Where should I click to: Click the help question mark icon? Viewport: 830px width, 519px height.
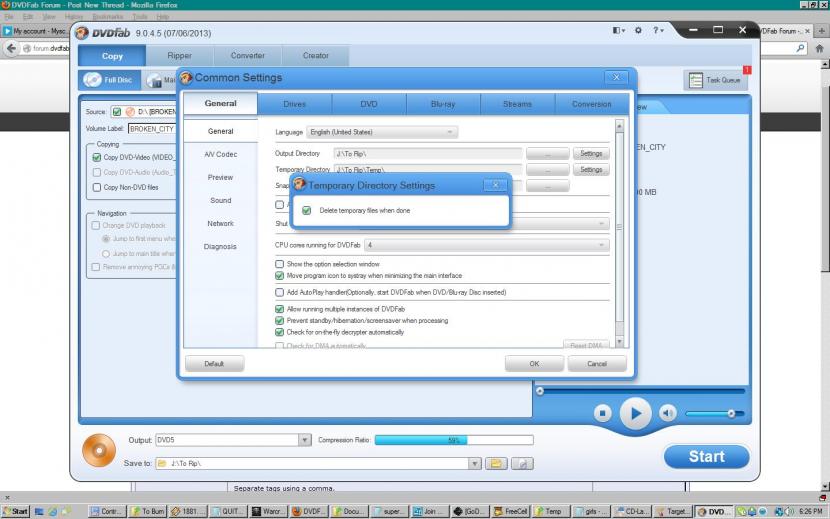point(658,31)
